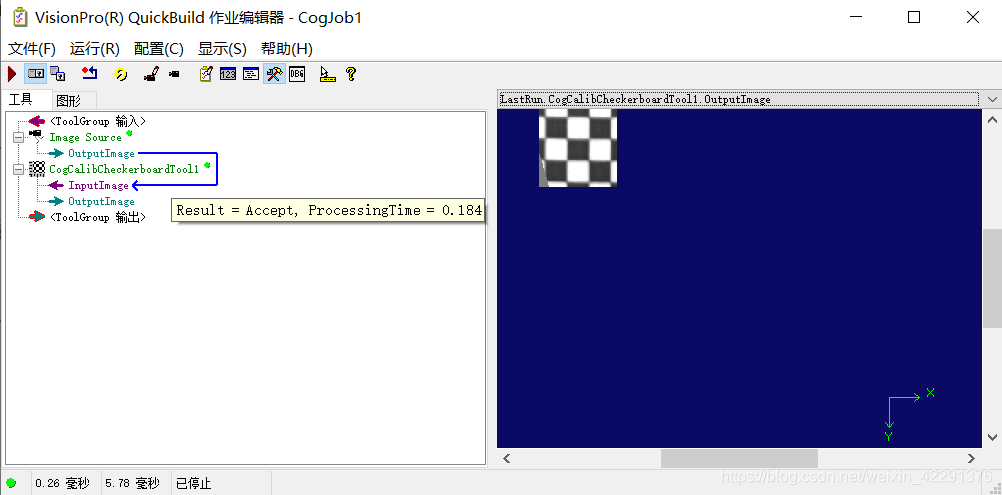1002x495 pixels.
Task: Switch to the 工具 tab
Action: coord(20,99)
